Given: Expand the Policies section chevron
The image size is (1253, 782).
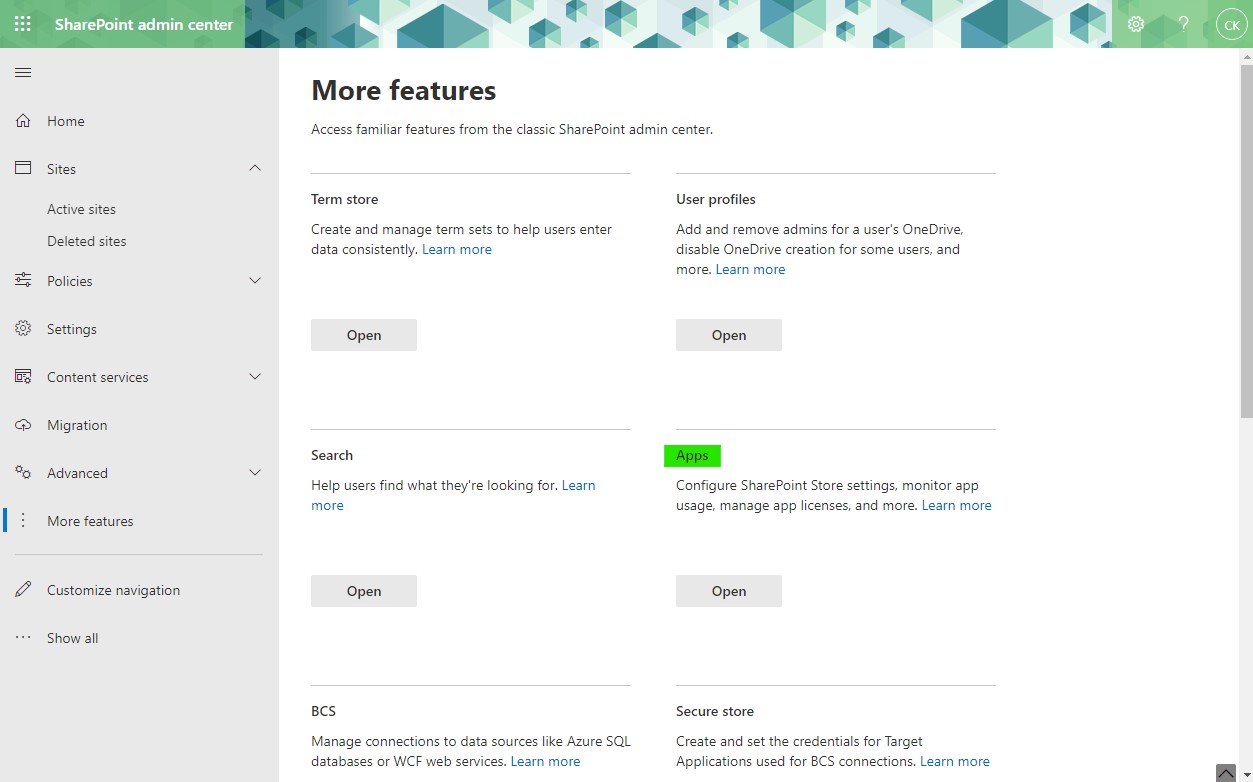Looking at the screenshot, I should point(255,281).
